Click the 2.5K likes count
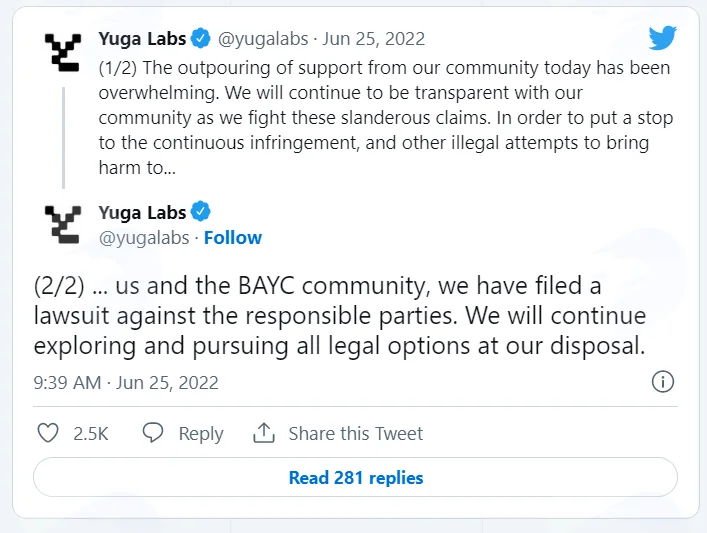 pos(91,434)
